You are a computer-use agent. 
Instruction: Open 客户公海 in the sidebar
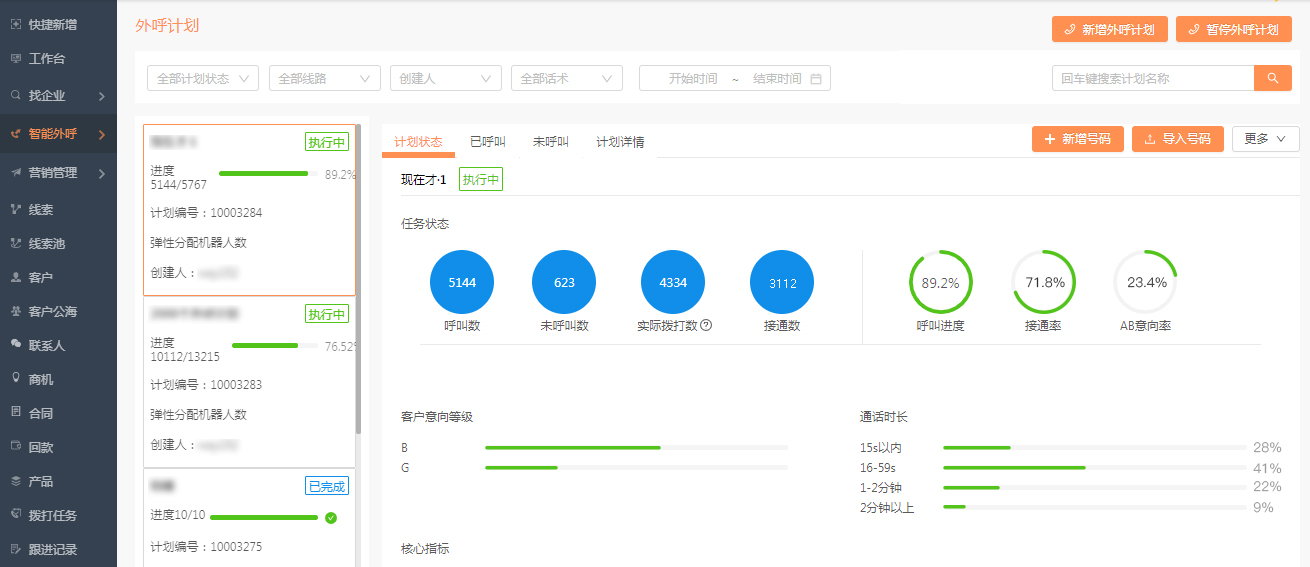[53, 311]
